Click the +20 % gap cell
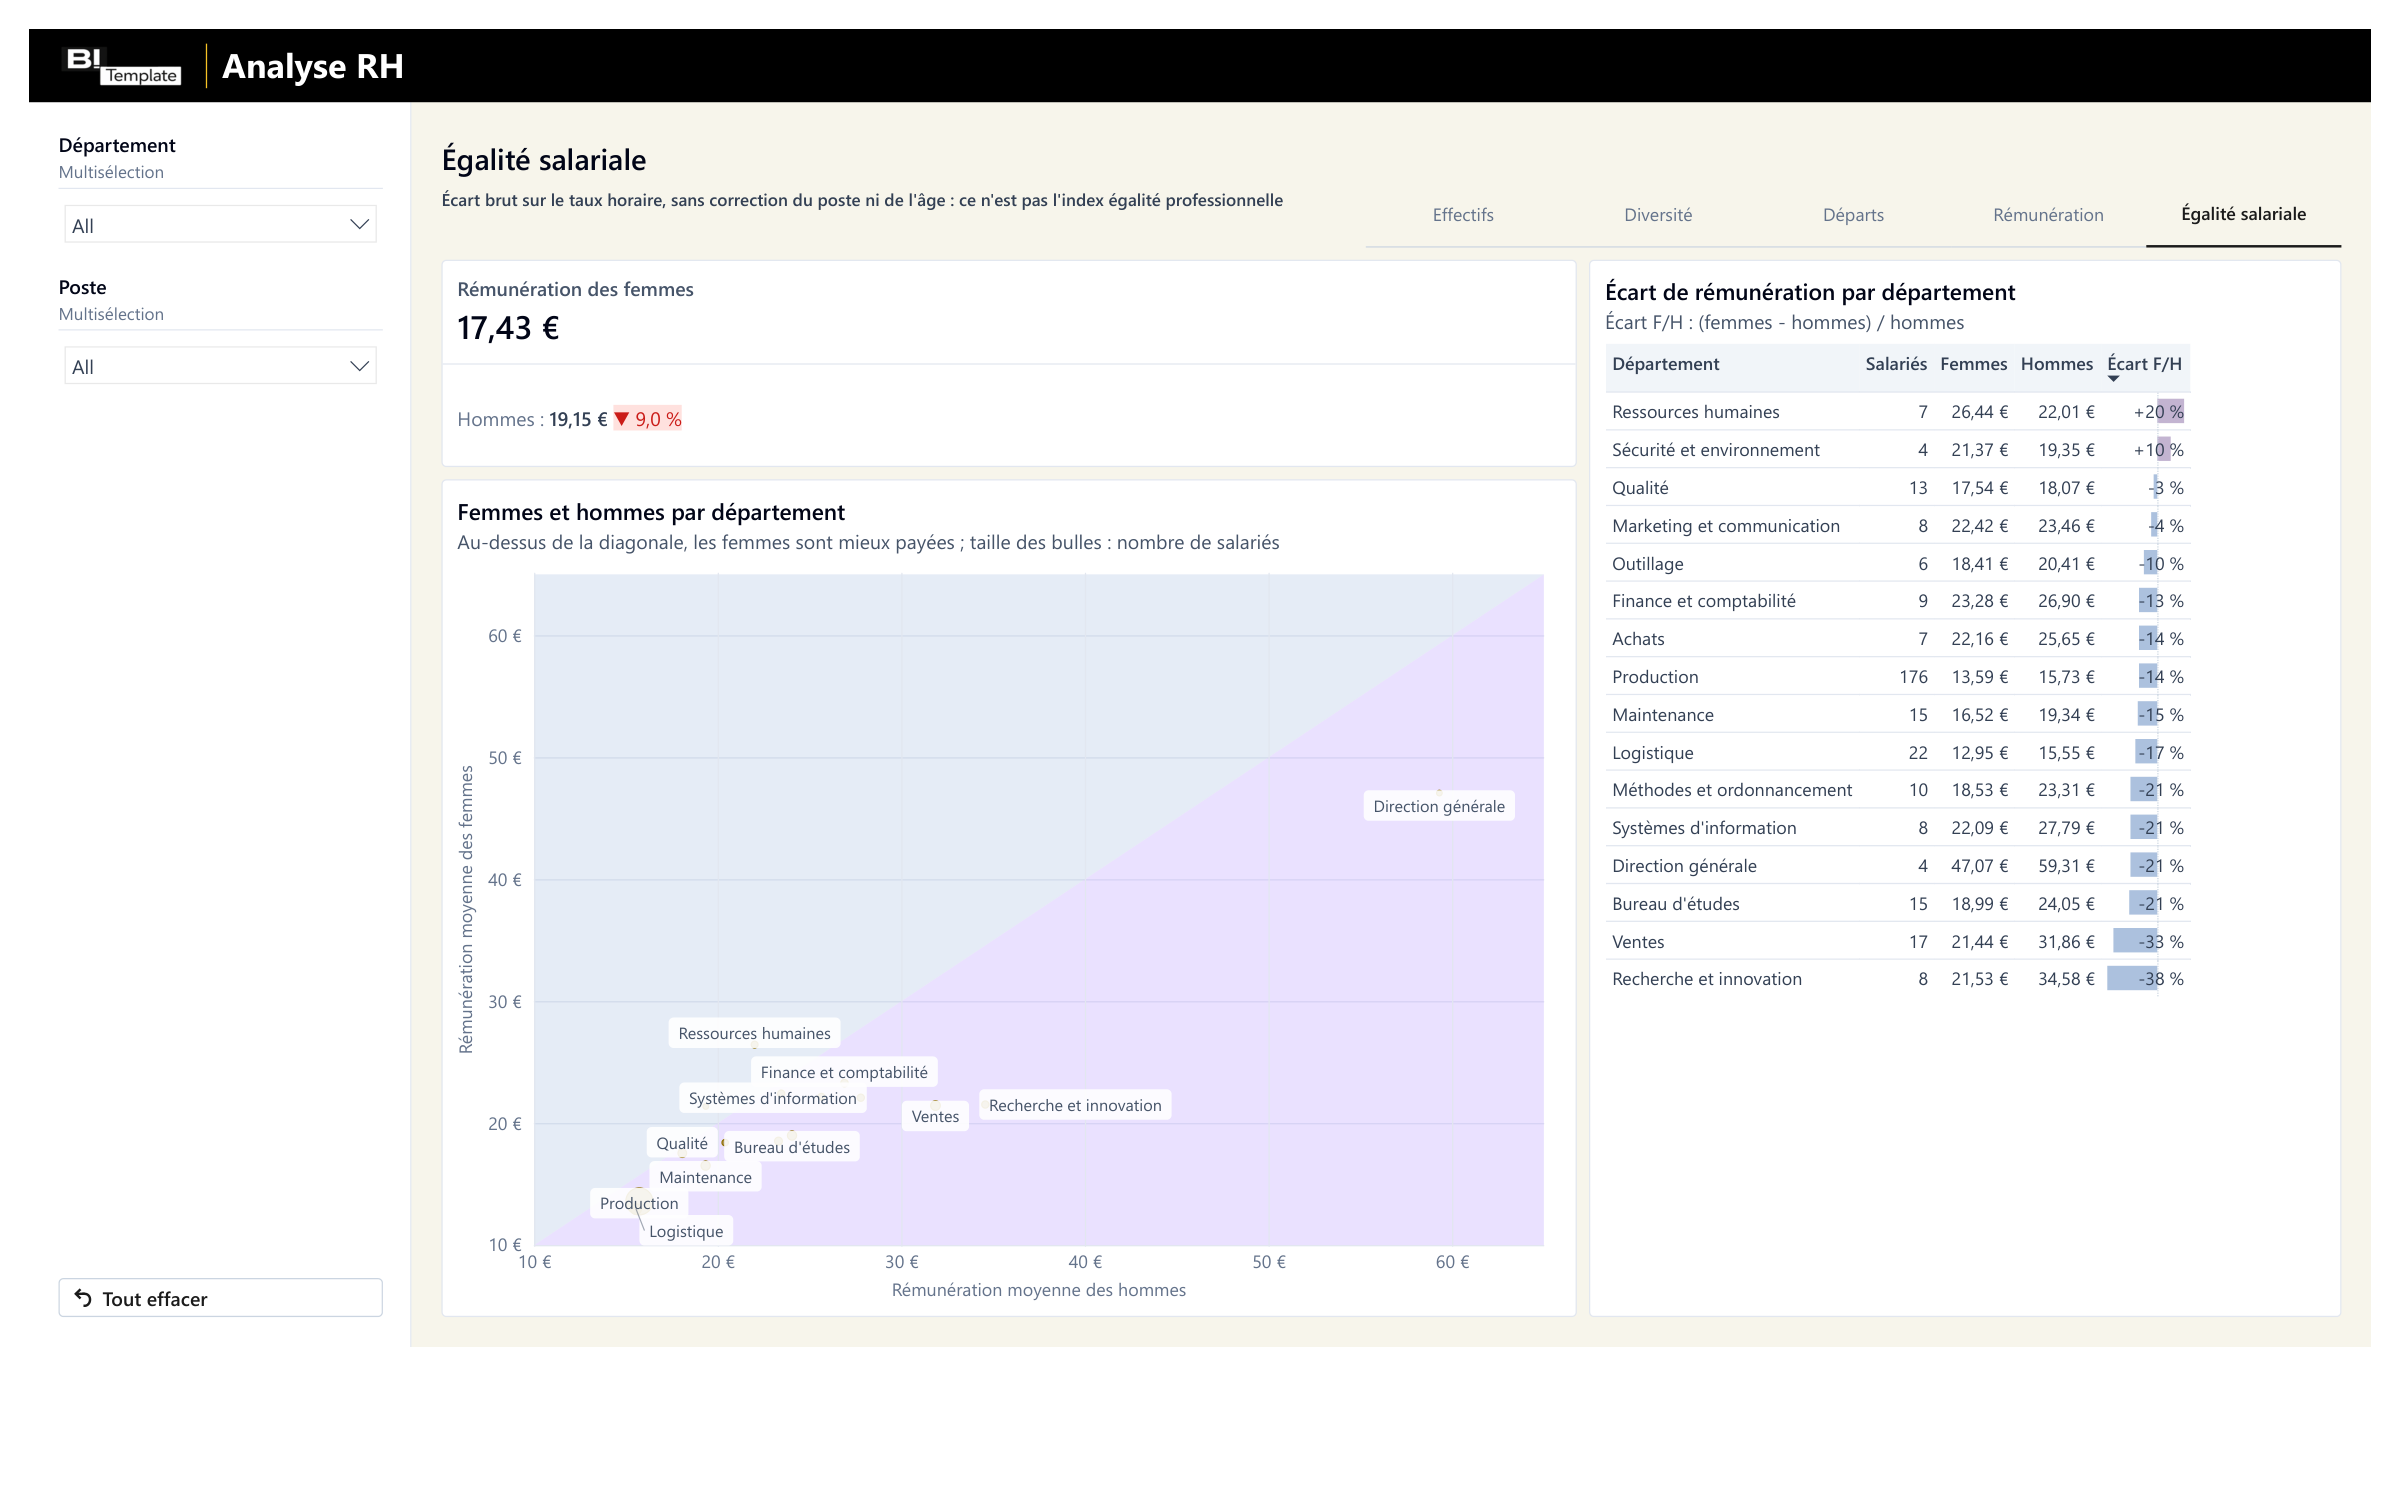The image size is (2400, 1500). 2146,412
